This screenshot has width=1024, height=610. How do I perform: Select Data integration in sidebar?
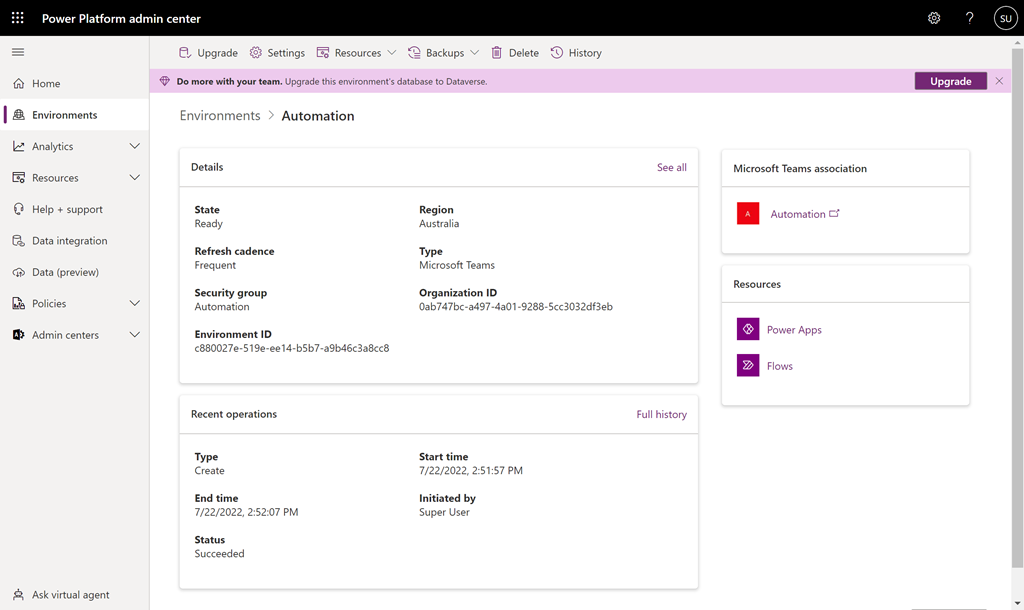point(69,241)
